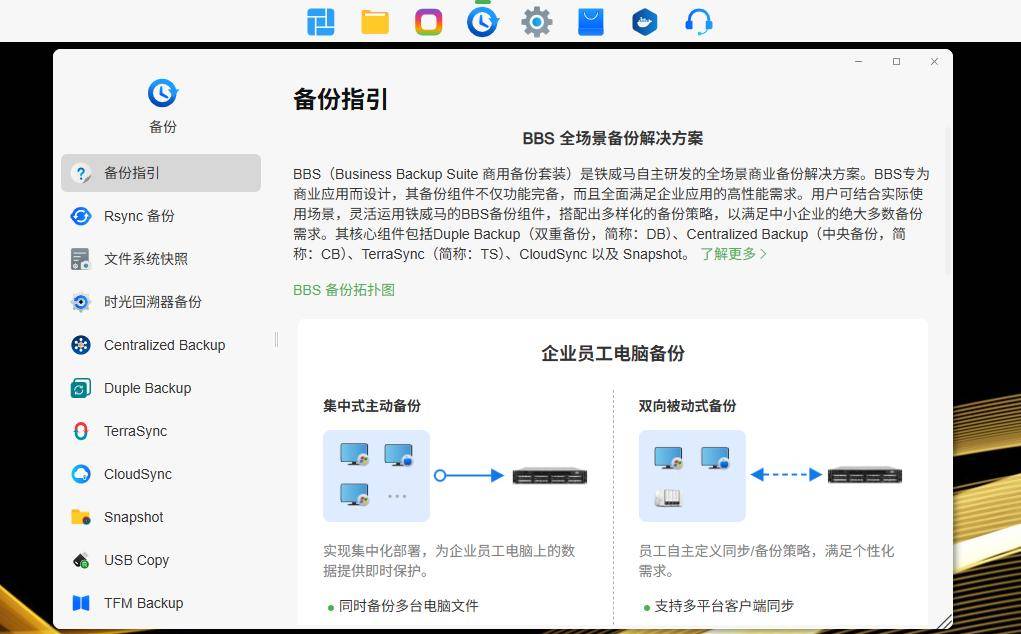1021x634 pixels.
Task: Click the Centralized Backup icon
Action: pos(81,345)
